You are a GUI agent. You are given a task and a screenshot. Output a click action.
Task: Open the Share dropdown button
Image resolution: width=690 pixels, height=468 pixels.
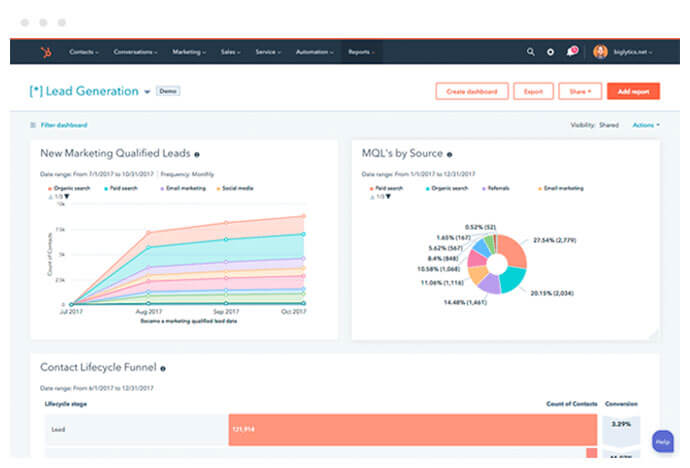coord(579,92)
